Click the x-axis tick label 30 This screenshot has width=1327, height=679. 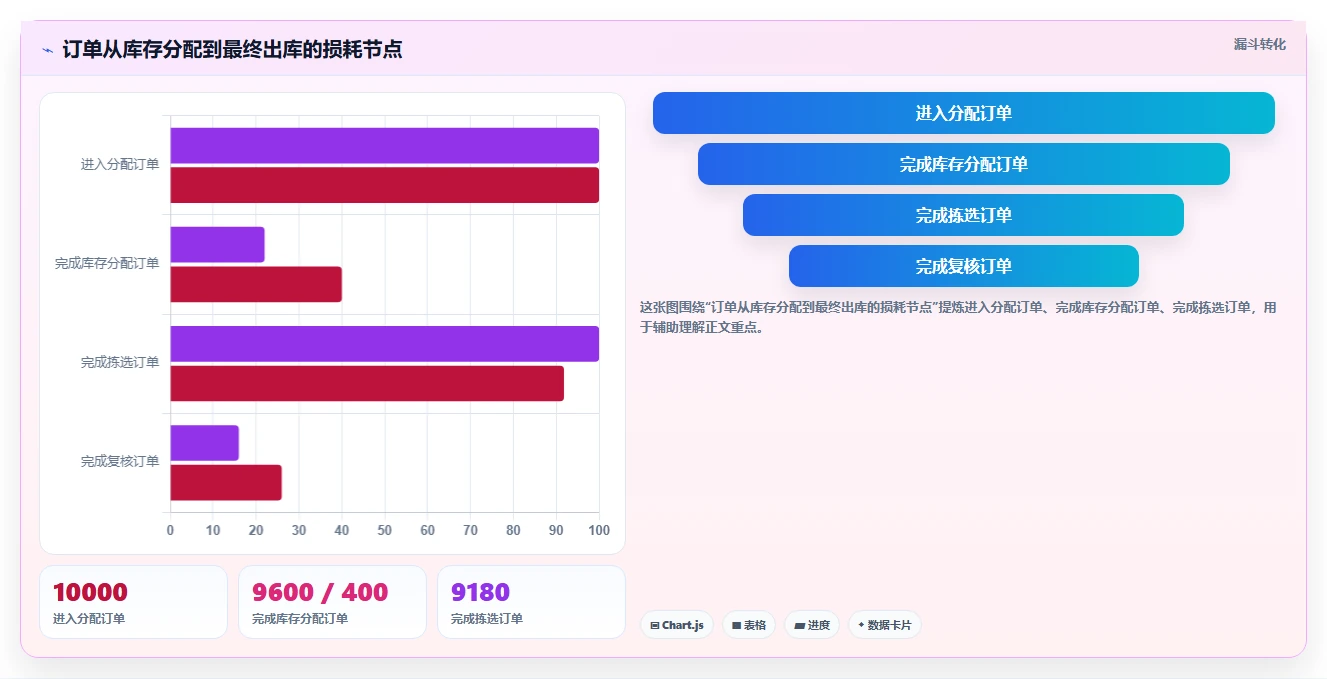pos(299,530)
